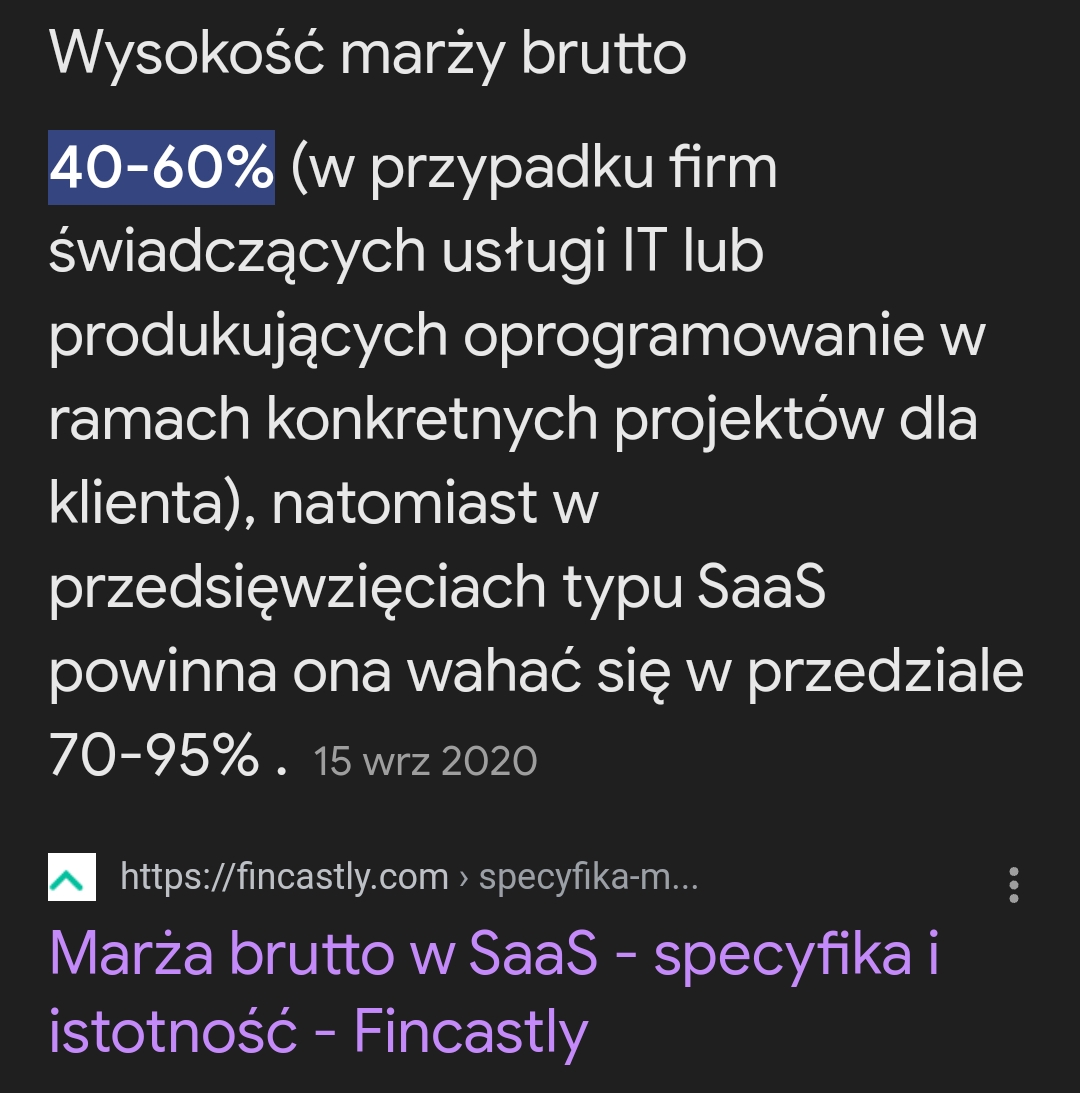Viewport: 1080px width, 1093px height.
Task: Open the "Marża brutto w SaaS" result link
Action: [494, 955]
